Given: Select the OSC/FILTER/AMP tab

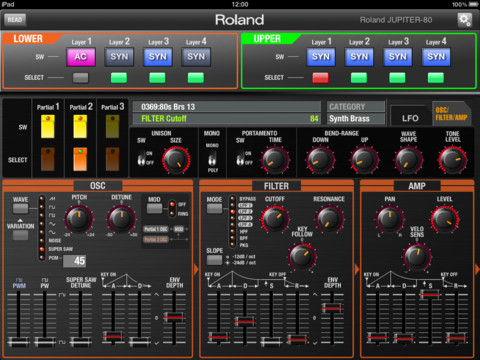Looking at the screenshot, I should coord(451,114).
